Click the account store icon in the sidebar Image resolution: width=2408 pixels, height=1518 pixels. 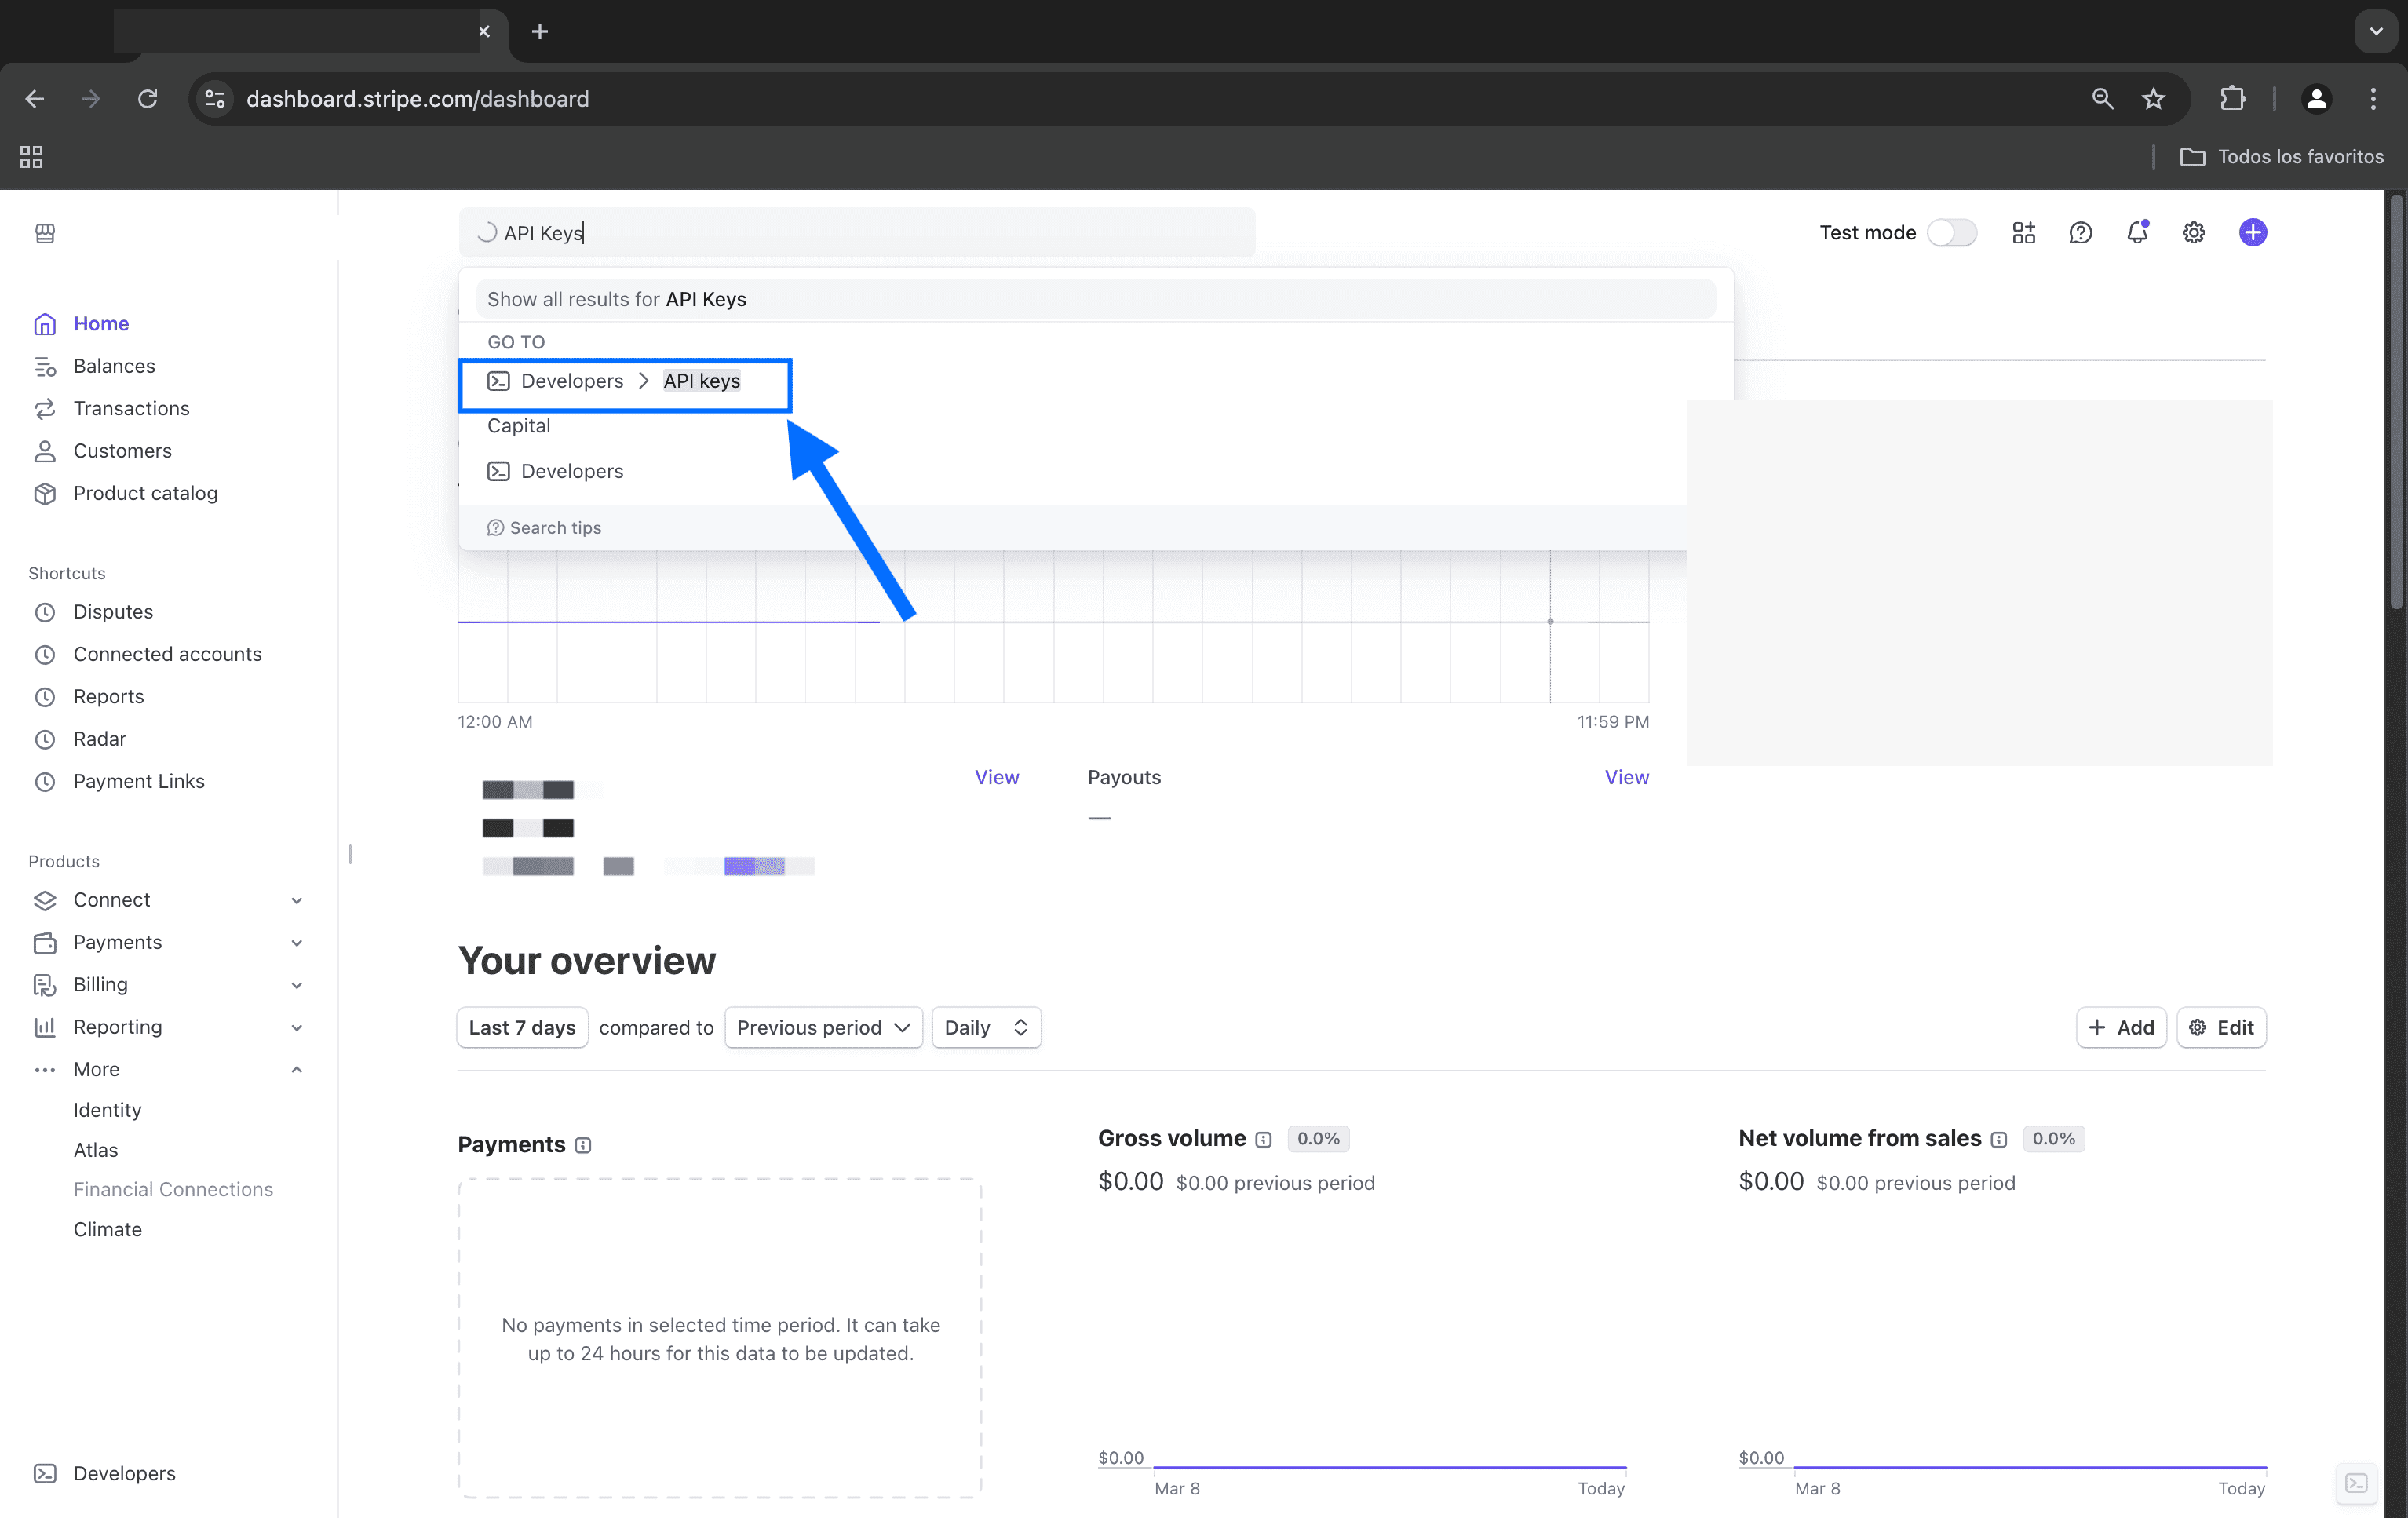coord(45,233)
